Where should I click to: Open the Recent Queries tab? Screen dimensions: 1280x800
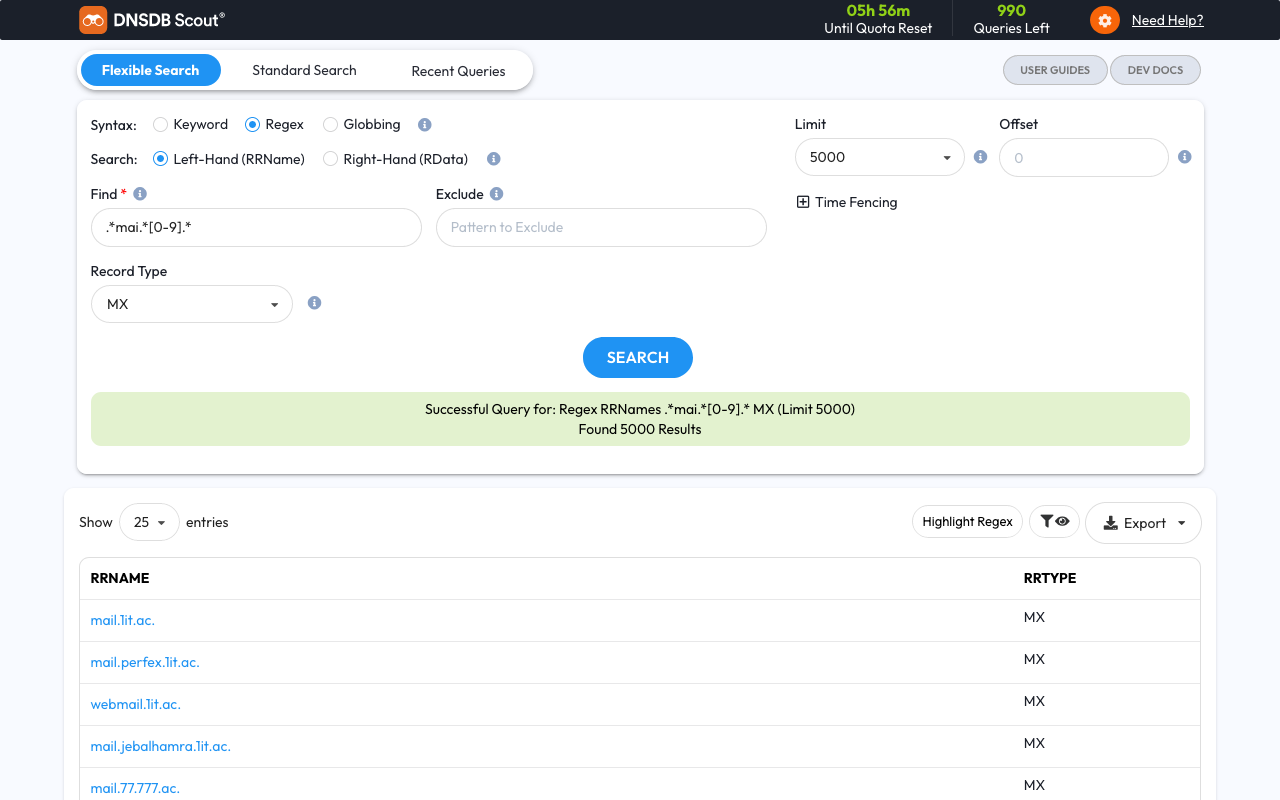(458, 71)
